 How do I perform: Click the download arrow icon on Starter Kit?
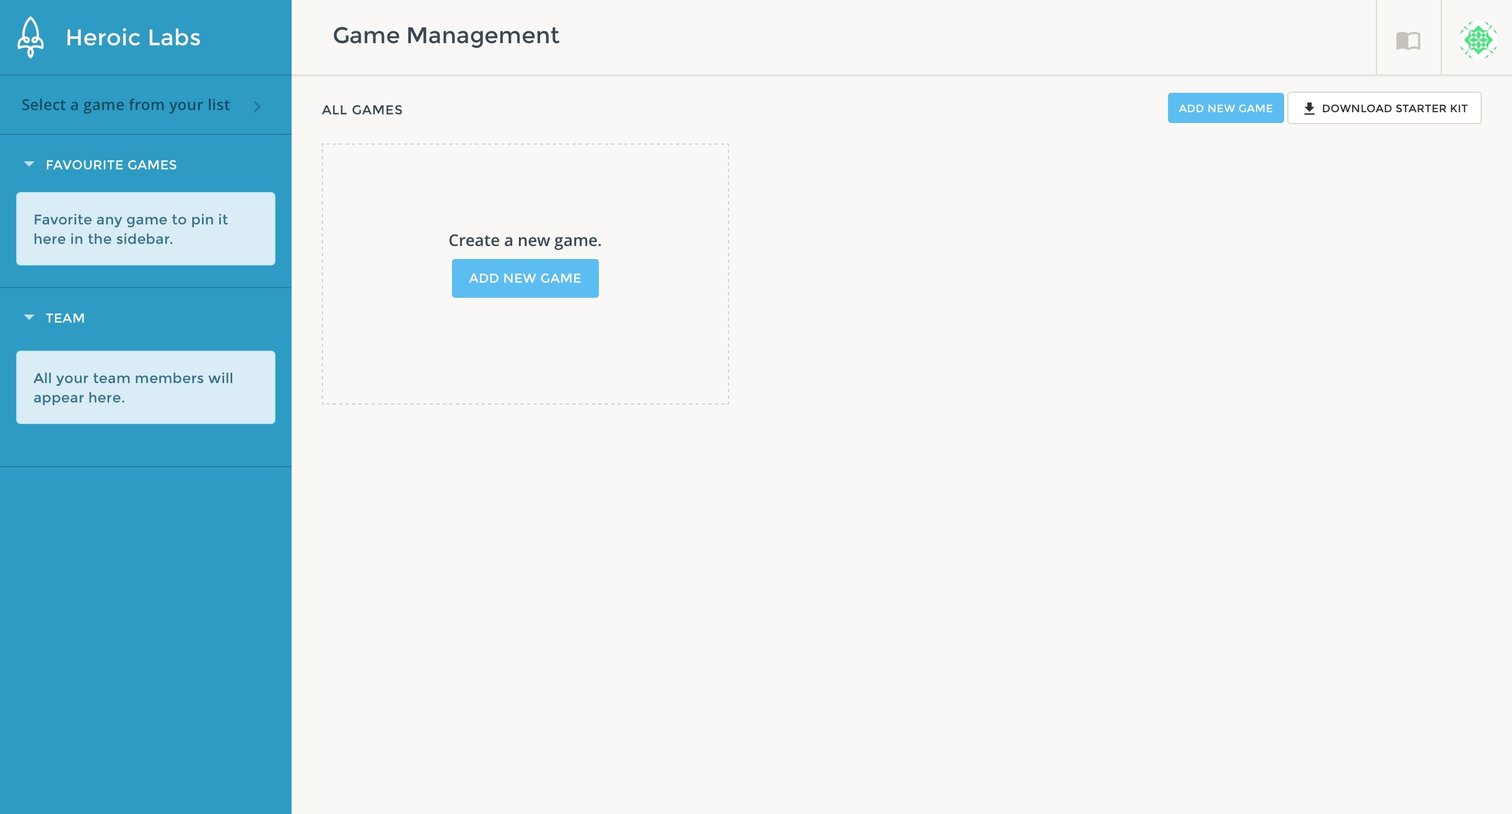[x=1309, y=108]
